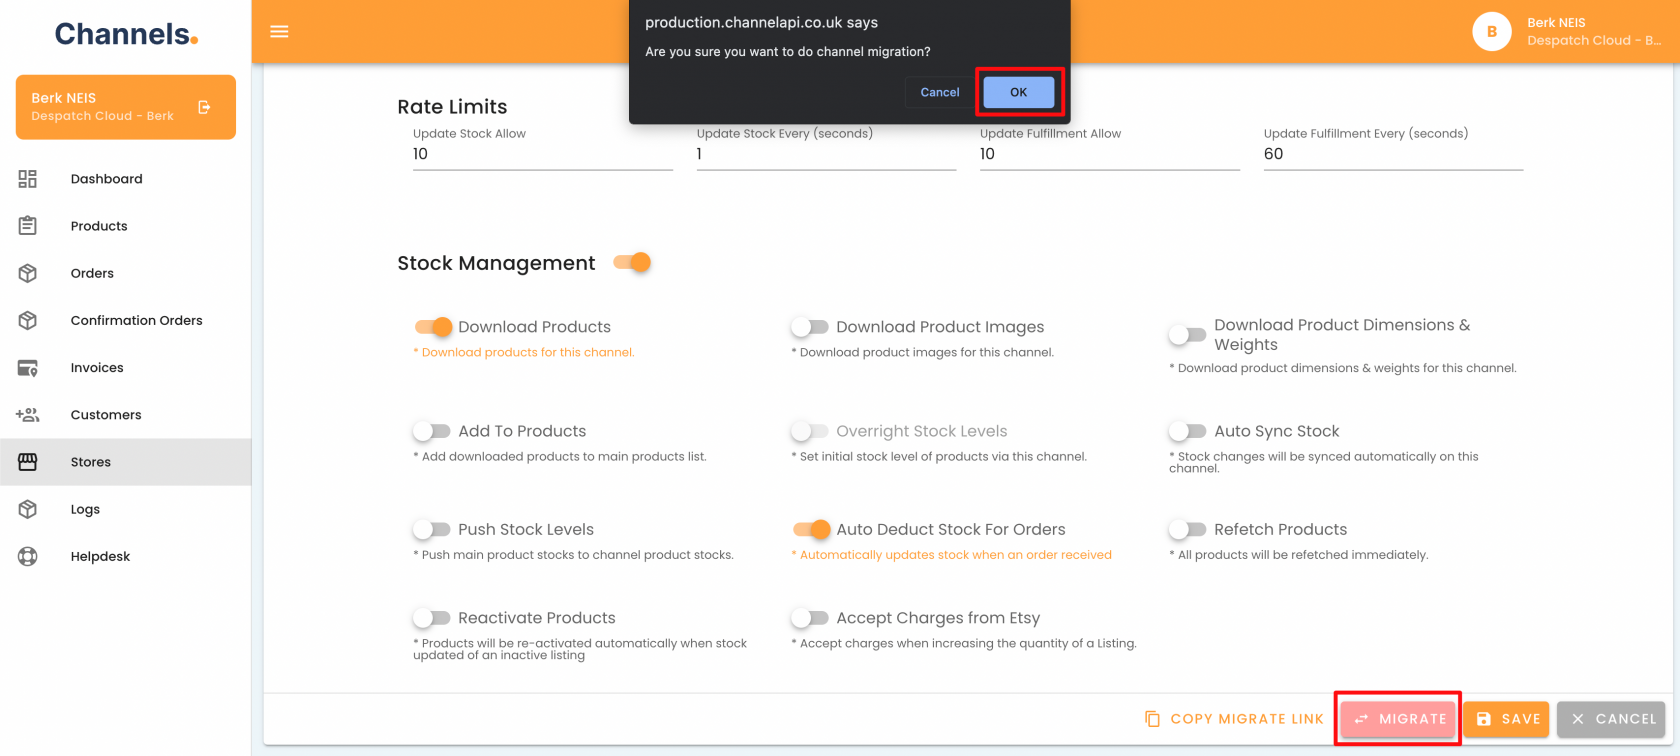Click the Invoices icon in sidebar
Viewport: 1680px width, 756px height.
pyautogui.click(x=28, y=368)
